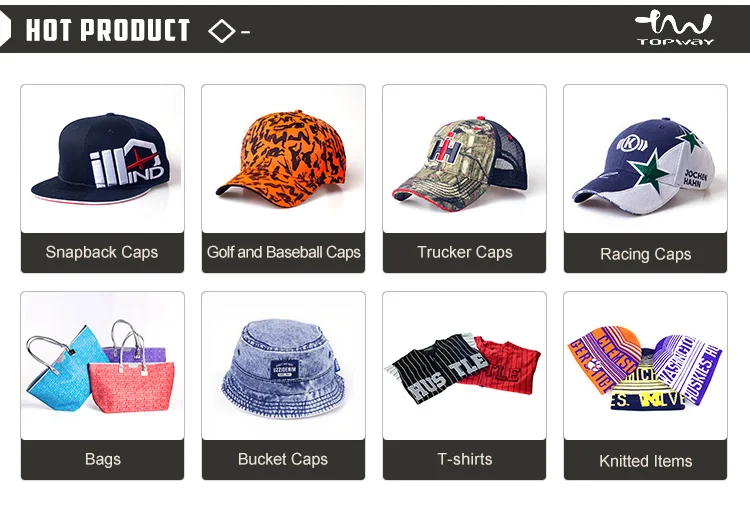Image resolution: width=750 pixels, height=510 pixels.
Task: Choose the Knitted Items category label
Action: pyautogui.click(x=645, y=460)
